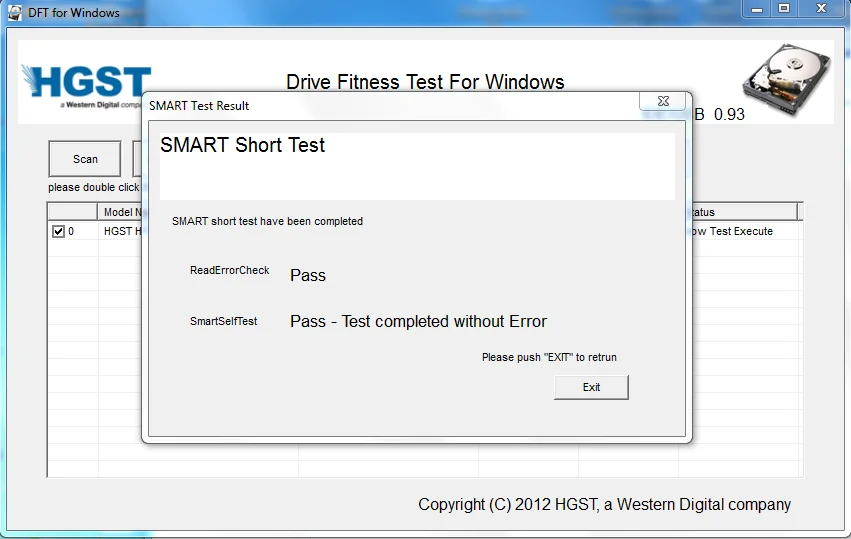Click the Exit button in SMART Test Result

[x=591, y=387]
